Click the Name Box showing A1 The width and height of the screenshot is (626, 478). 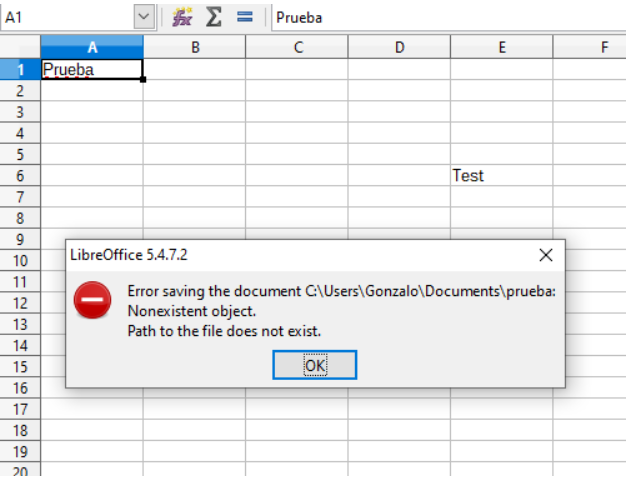[x=66, y=17]
